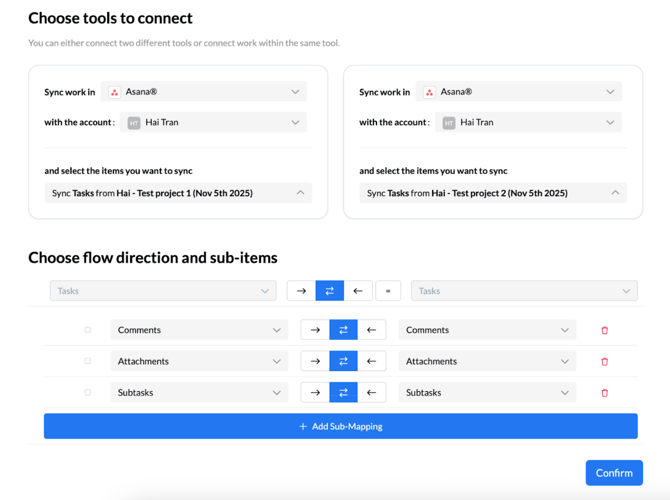Screen dimensions: 670x500
Task: Collapse the Test project 1 tasks selector
Action: [178, 193]
